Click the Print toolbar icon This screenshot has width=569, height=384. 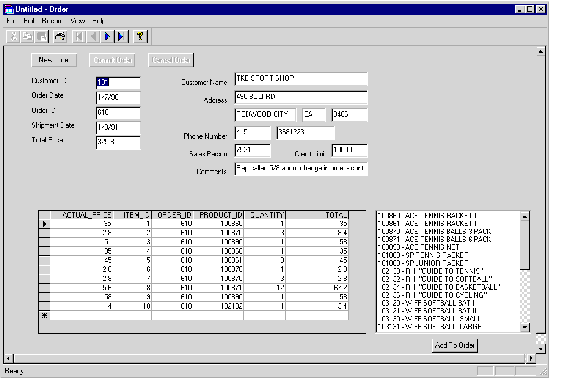coord(60,36)
